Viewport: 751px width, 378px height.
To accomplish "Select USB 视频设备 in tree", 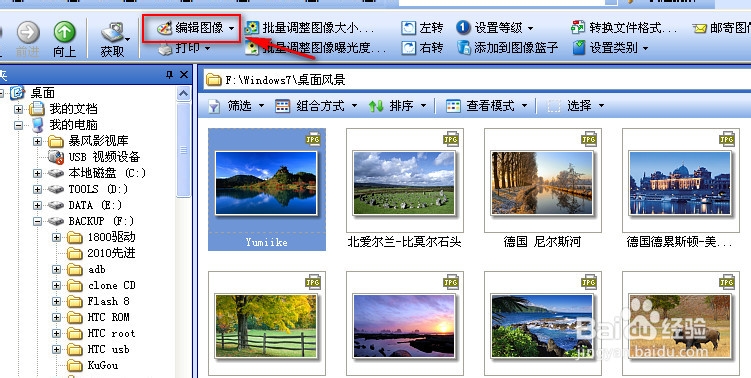I will [x=104, y=157].
